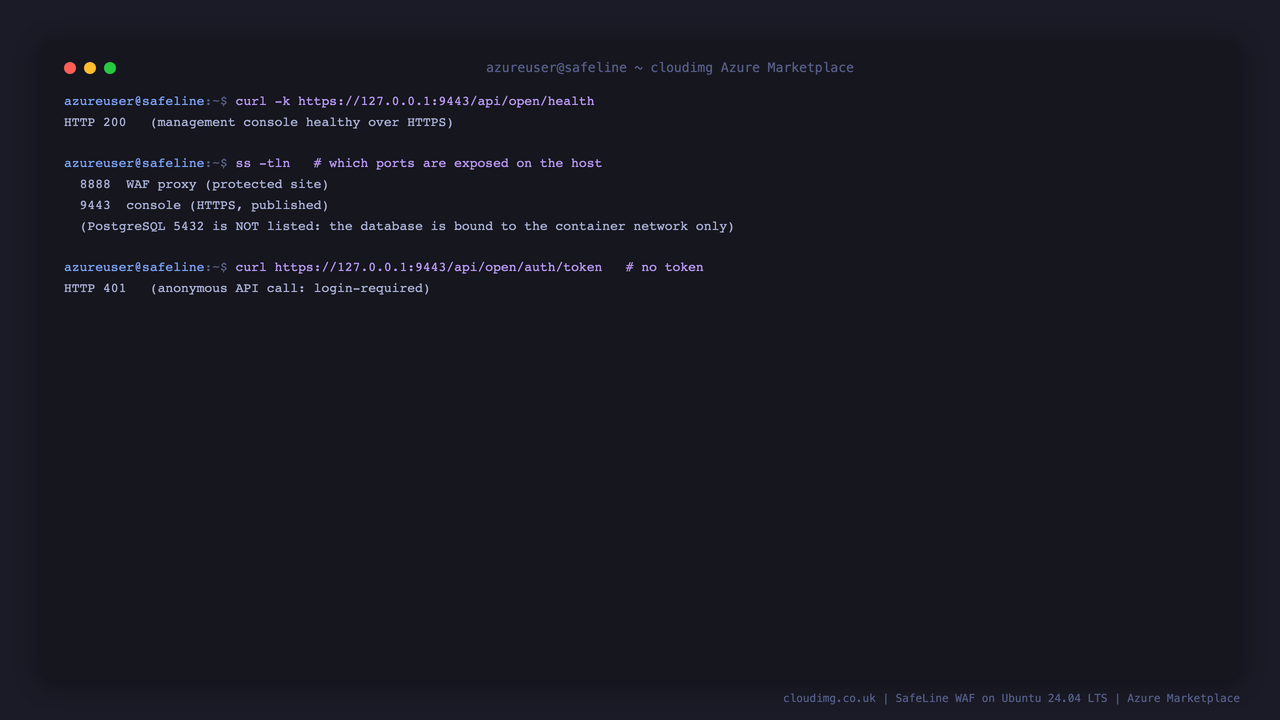Click the terminal title 'azureuser@safeline ~ cloudimg Azure Marketplace'
1280x720 pixels.
coord(670,68)
